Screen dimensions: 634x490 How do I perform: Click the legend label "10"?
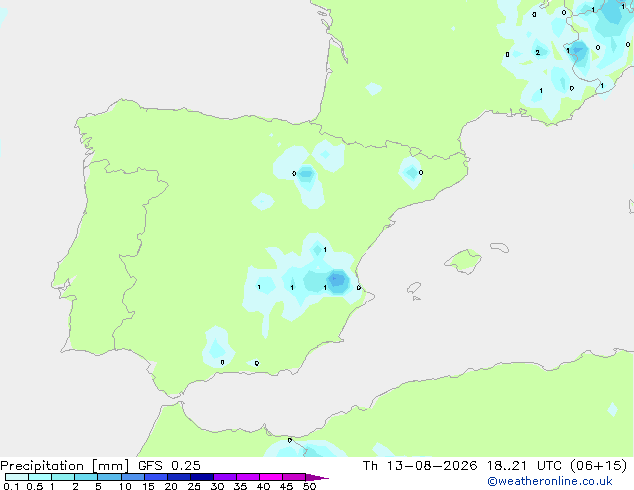pyautogui.click(x=125, y=486)
